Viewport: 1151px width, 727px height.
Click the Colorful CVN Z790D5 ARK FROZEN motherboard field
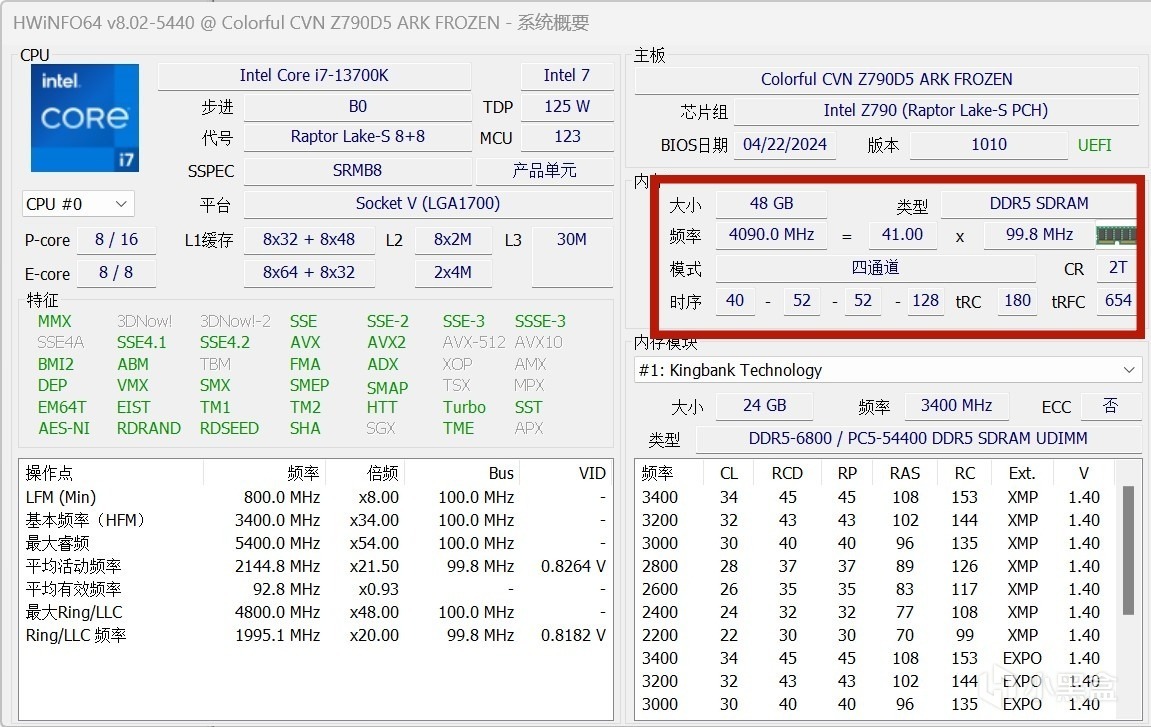(x=887, y=79)
